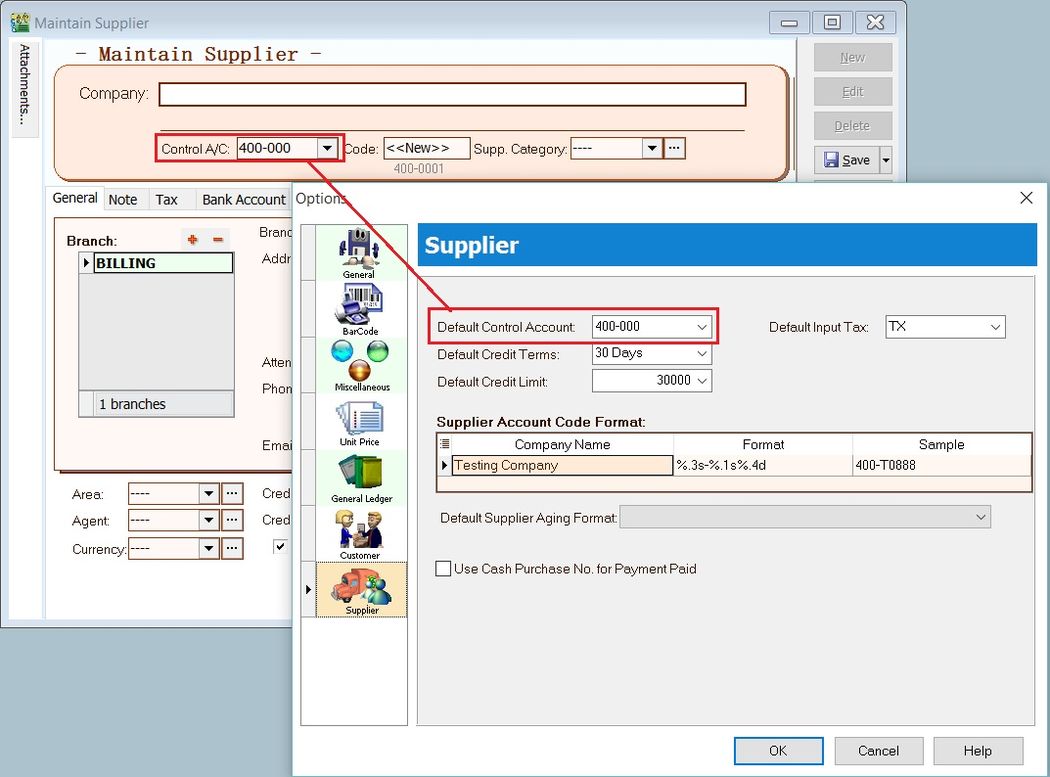
Task: Switch to the Tax tab
Action: [x=166, y=199]
